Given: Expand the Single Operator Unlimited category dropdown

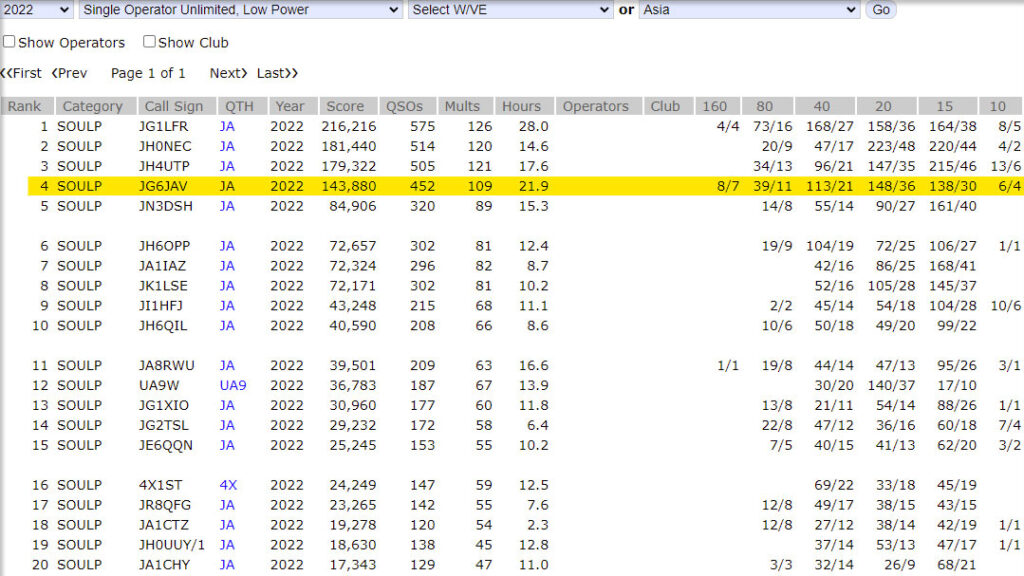Looking at the screenshot, I should click(x=240, y=10).
